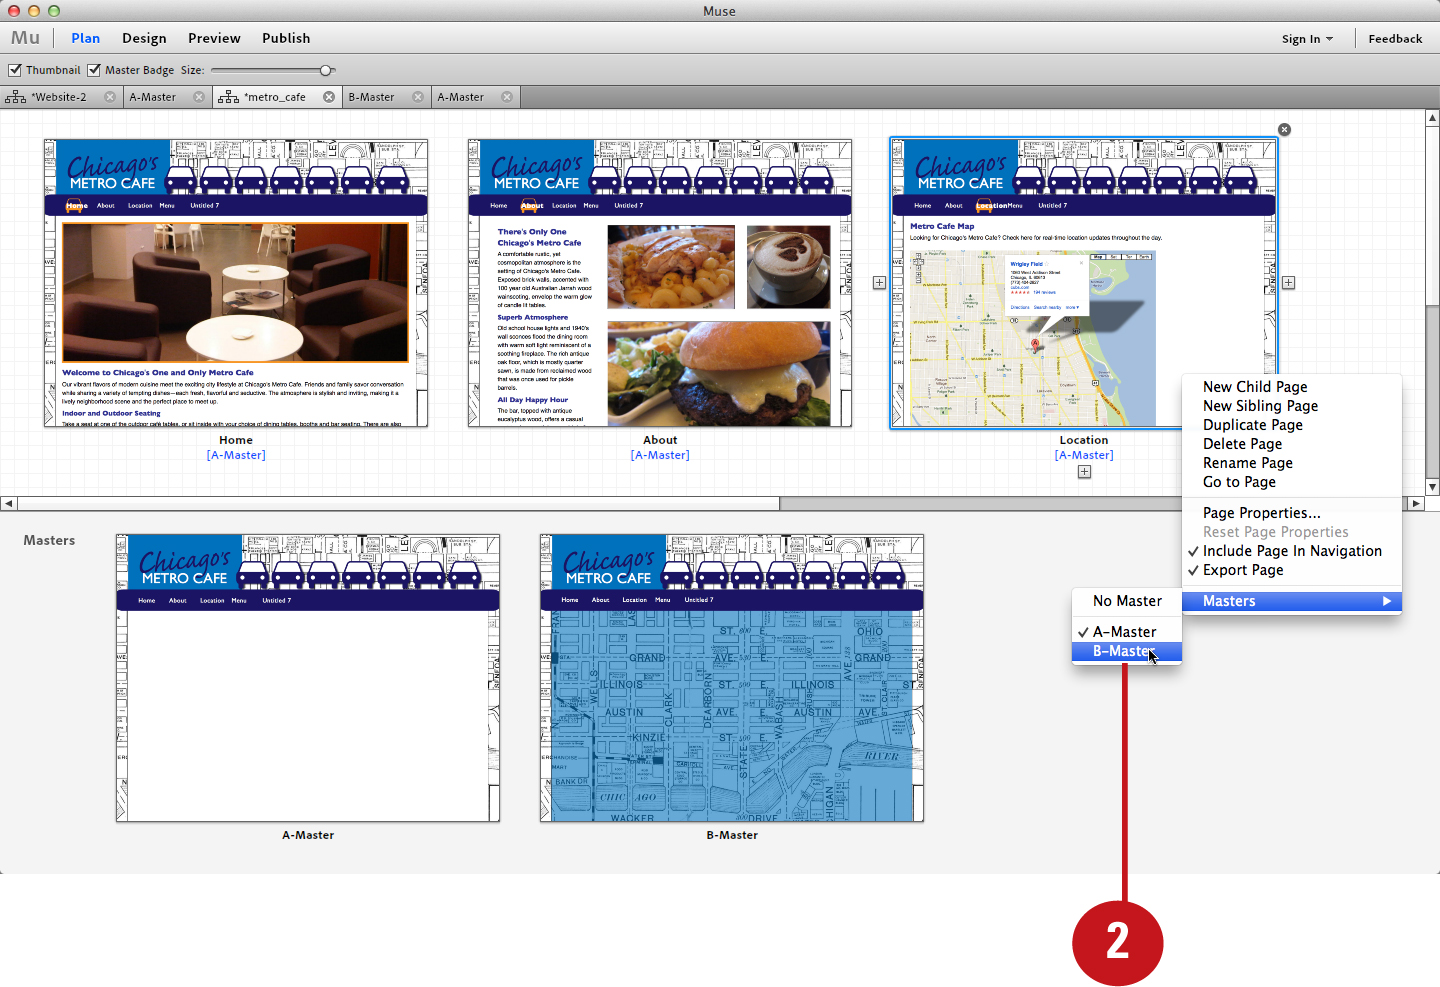Toggle the Master Badge checkbox
The width and height of the screenshot is (1440, 987).
tap(94, 70)
